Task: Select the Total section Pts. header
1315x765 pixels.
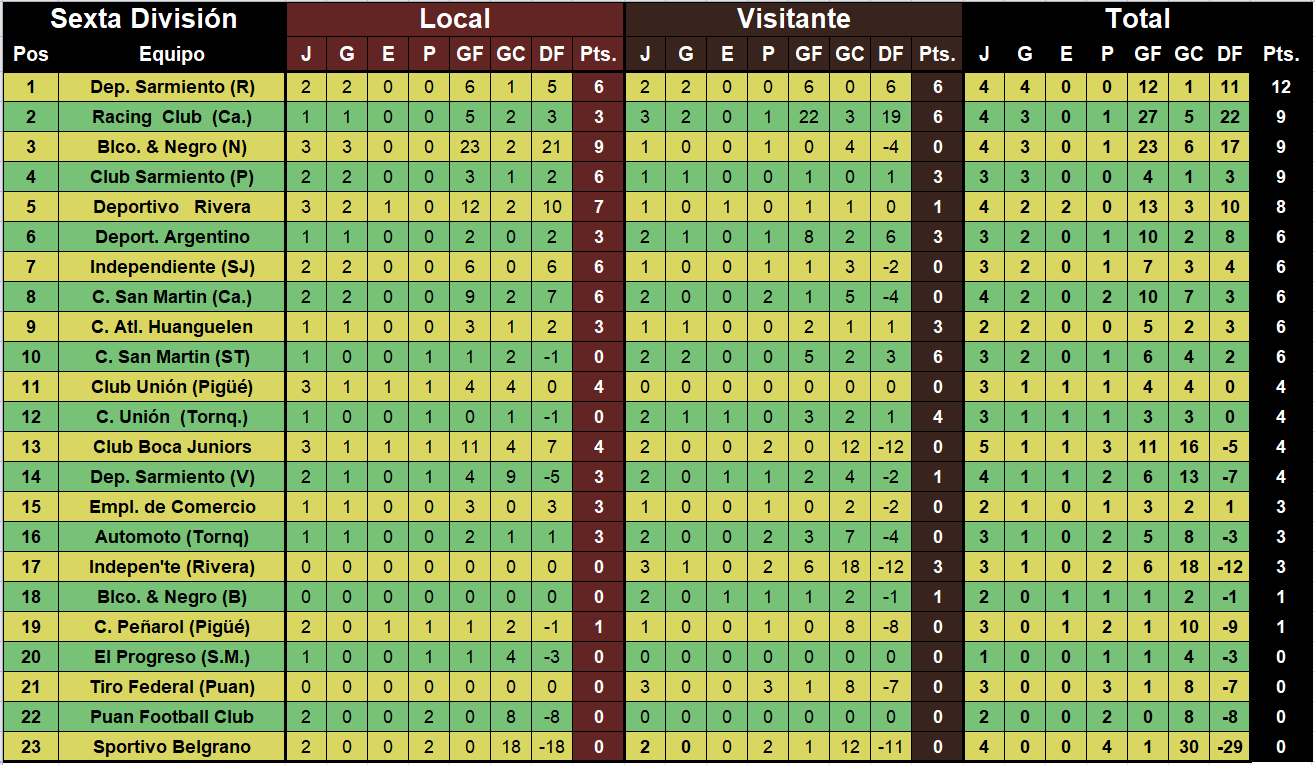Action: (1281, 55)
